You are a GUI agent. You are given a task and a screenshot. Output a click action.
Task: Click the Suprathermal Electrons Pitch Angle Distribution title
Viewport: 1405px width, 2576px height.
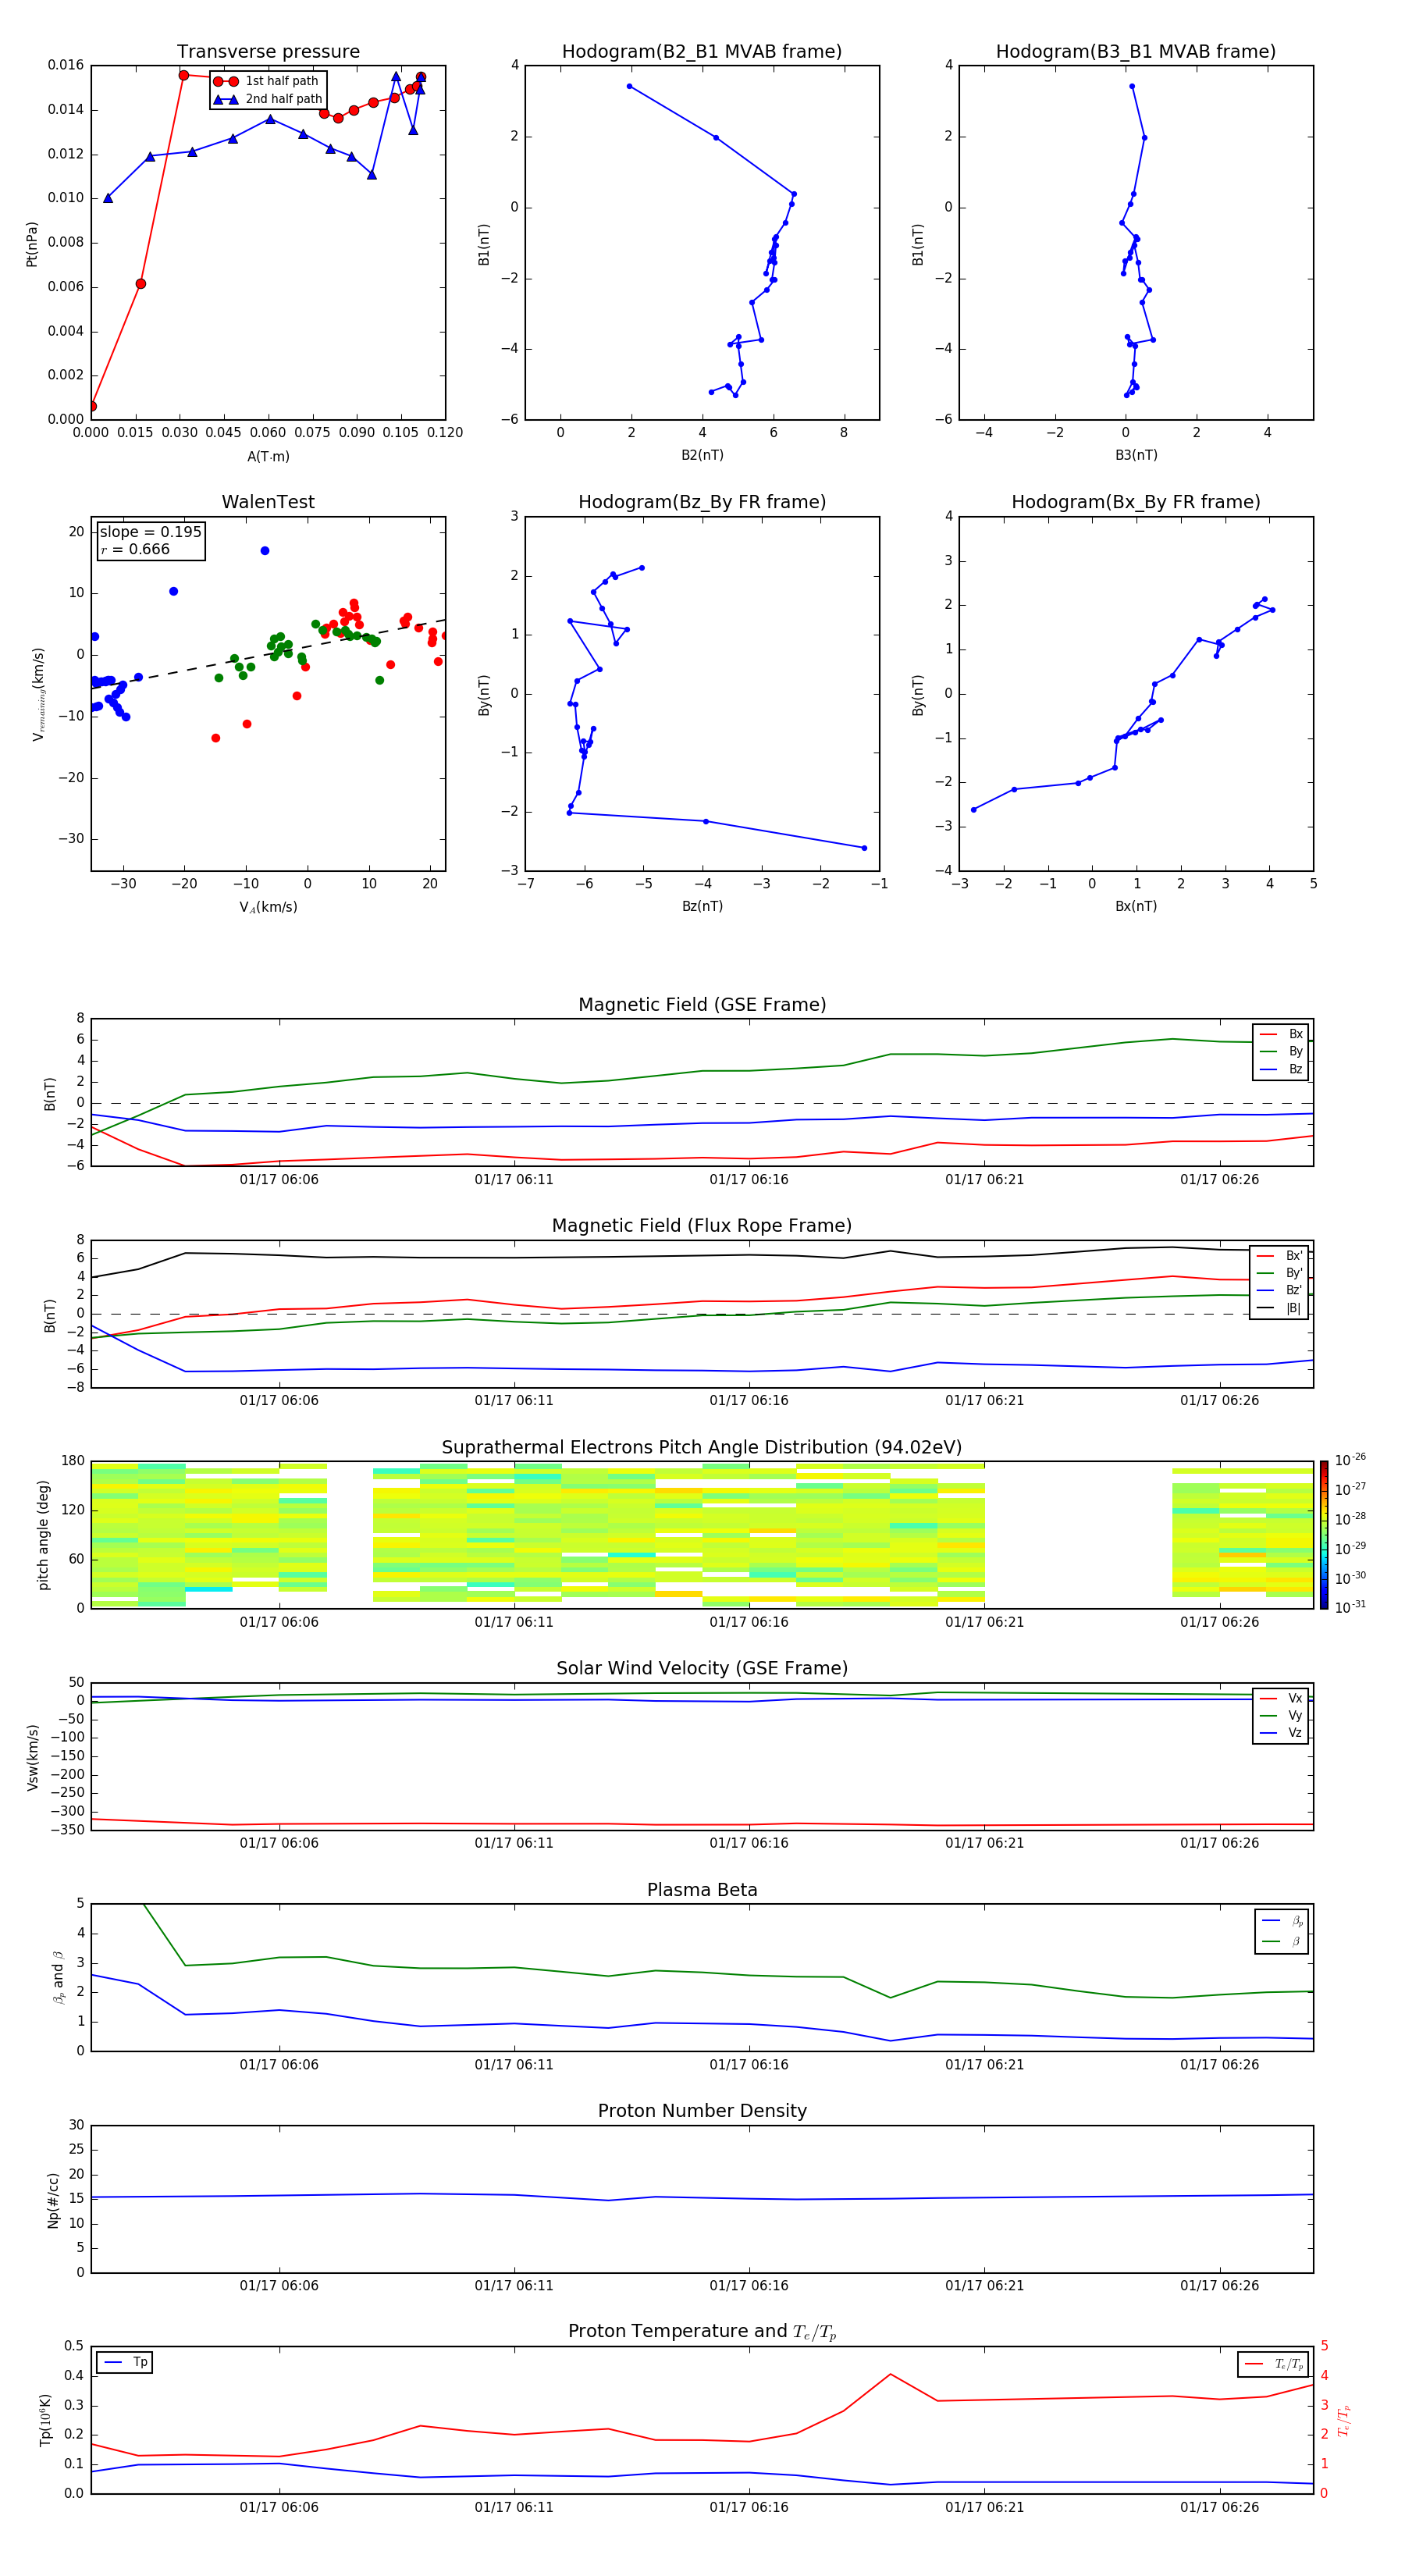coord(702,1448)
